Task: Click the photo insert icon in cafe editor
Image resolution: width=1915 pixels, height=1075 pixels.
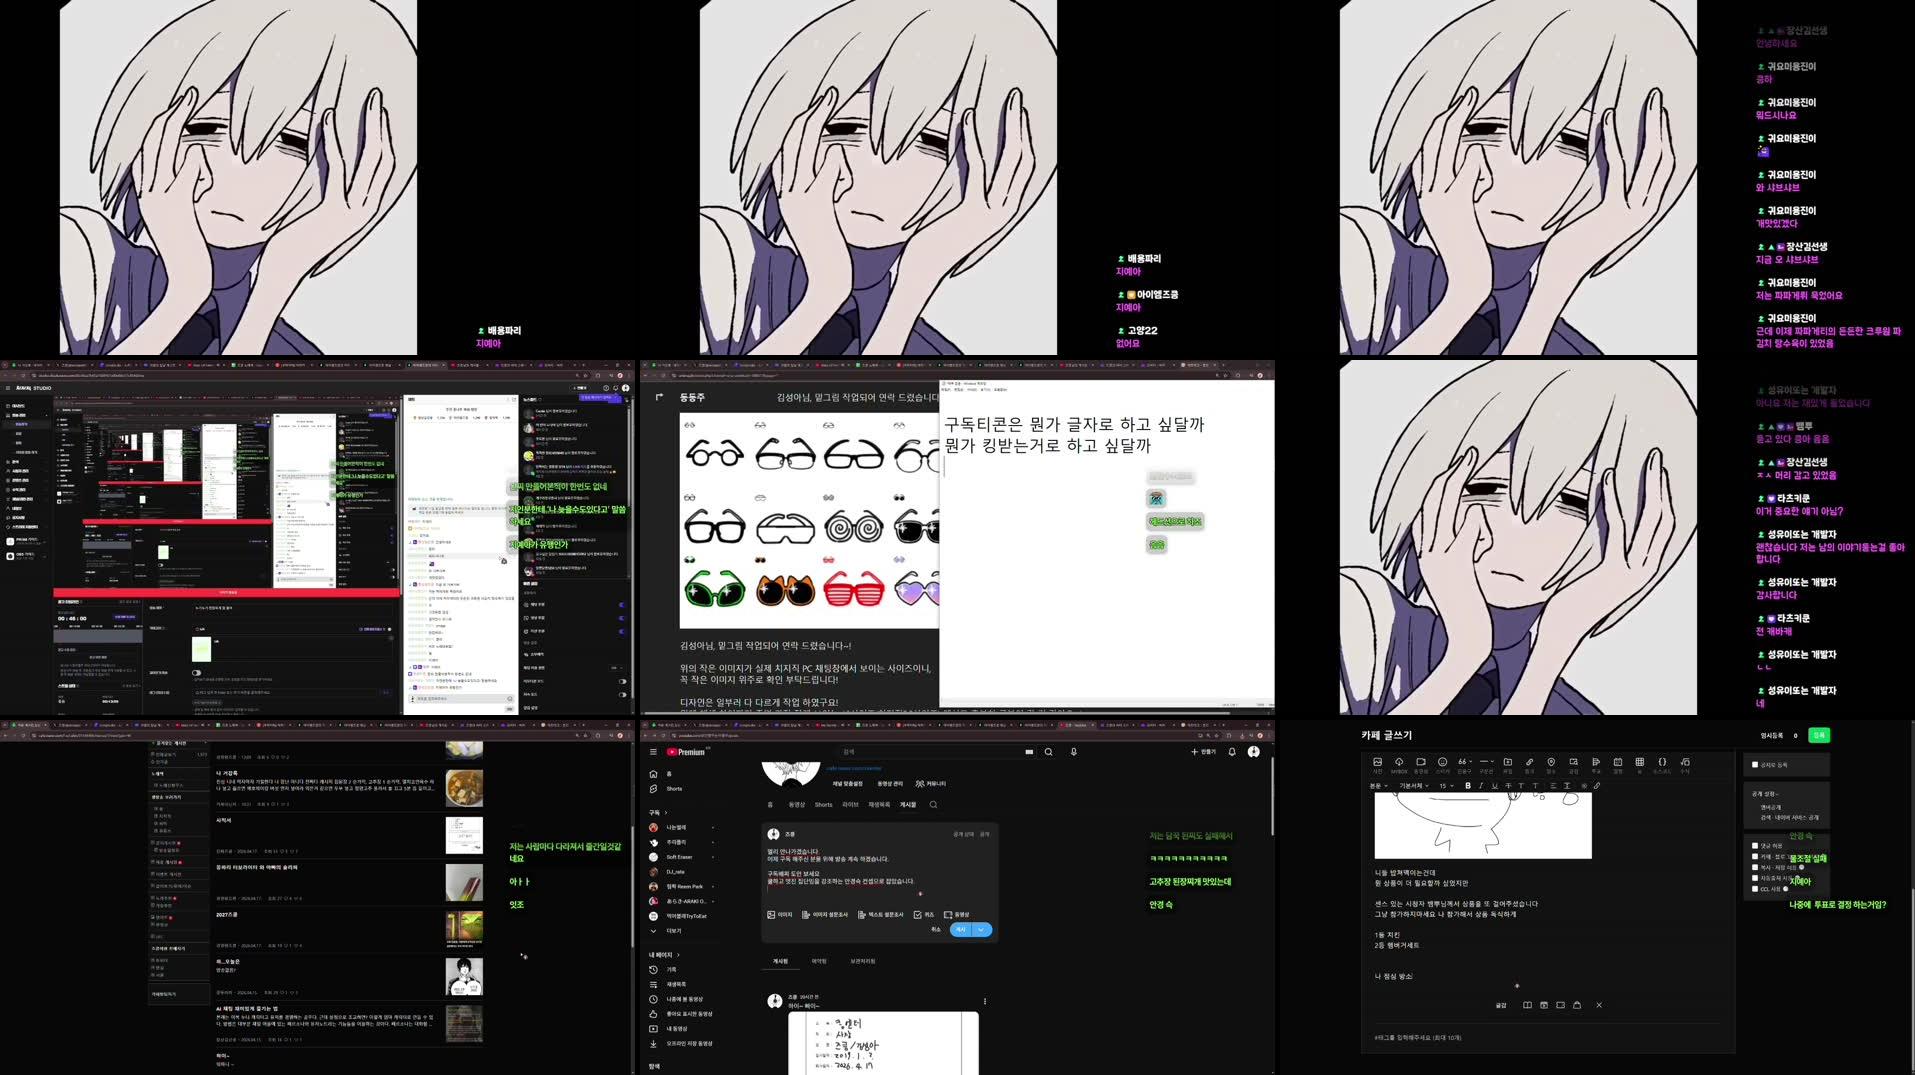Action: tap(1377, 762)
